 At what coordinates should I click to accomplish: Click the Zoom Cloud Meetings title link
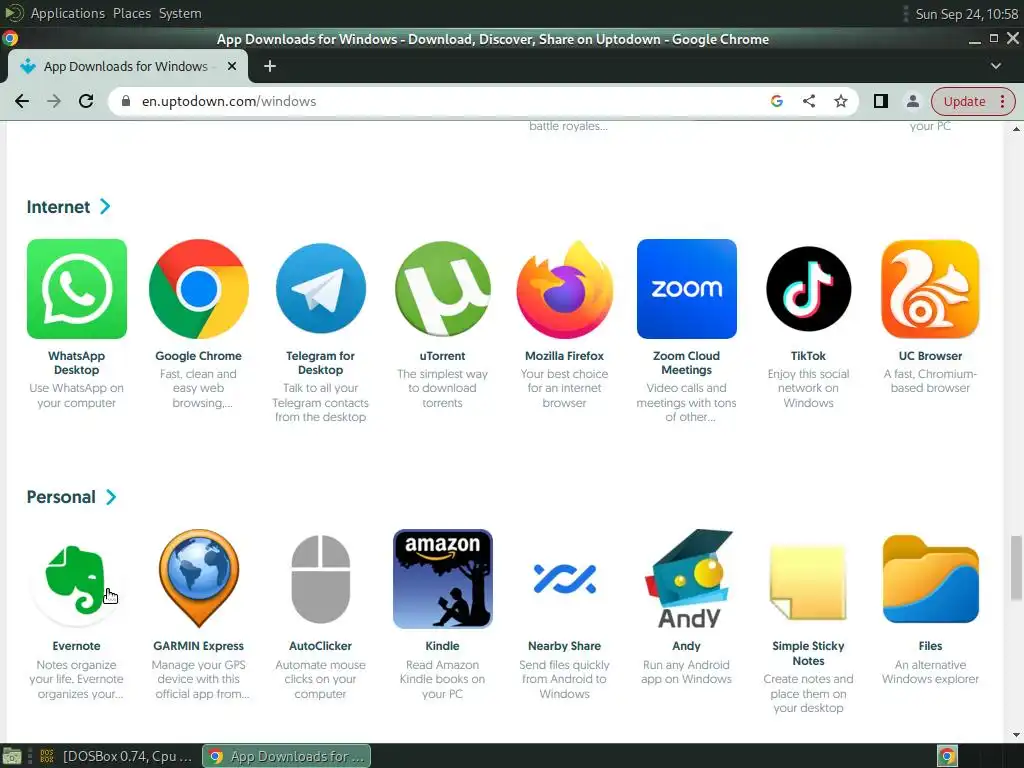pyautogui.click(x=686, y=362)
